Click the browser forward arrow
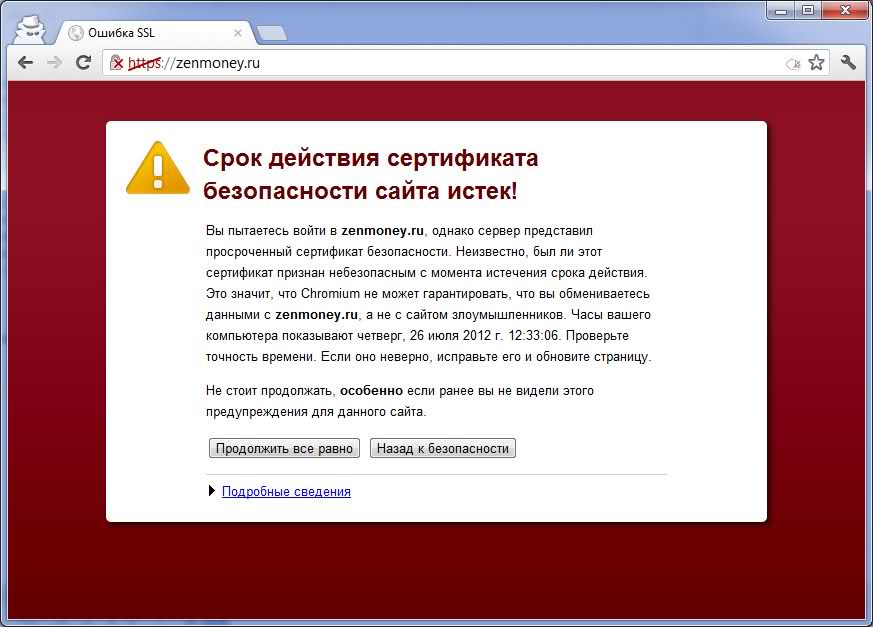The height and width of the screenshot is (627, 873). click(x=55, y=63)
